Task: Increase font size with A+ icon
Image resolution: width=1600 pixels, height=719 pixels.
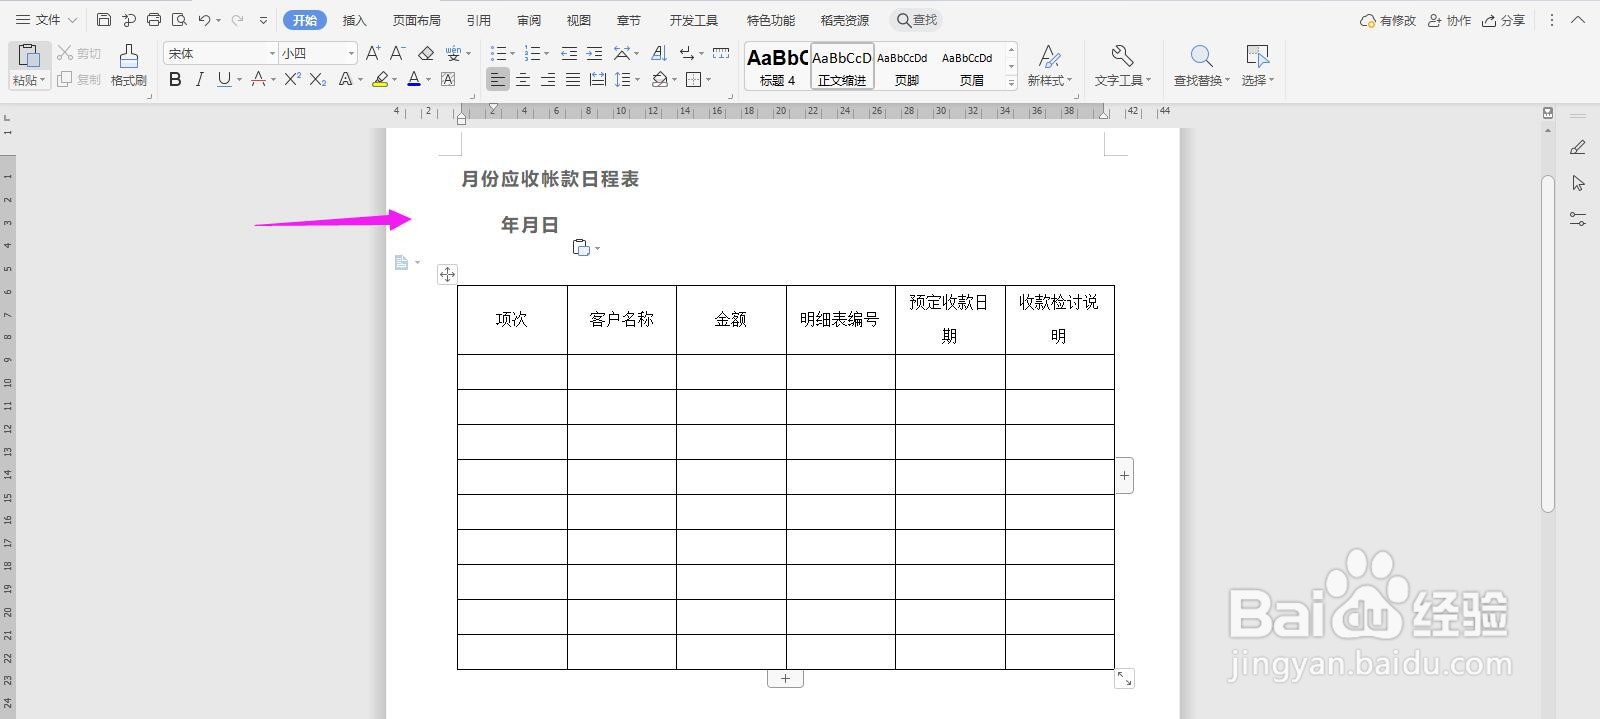Action: (373, 53)
